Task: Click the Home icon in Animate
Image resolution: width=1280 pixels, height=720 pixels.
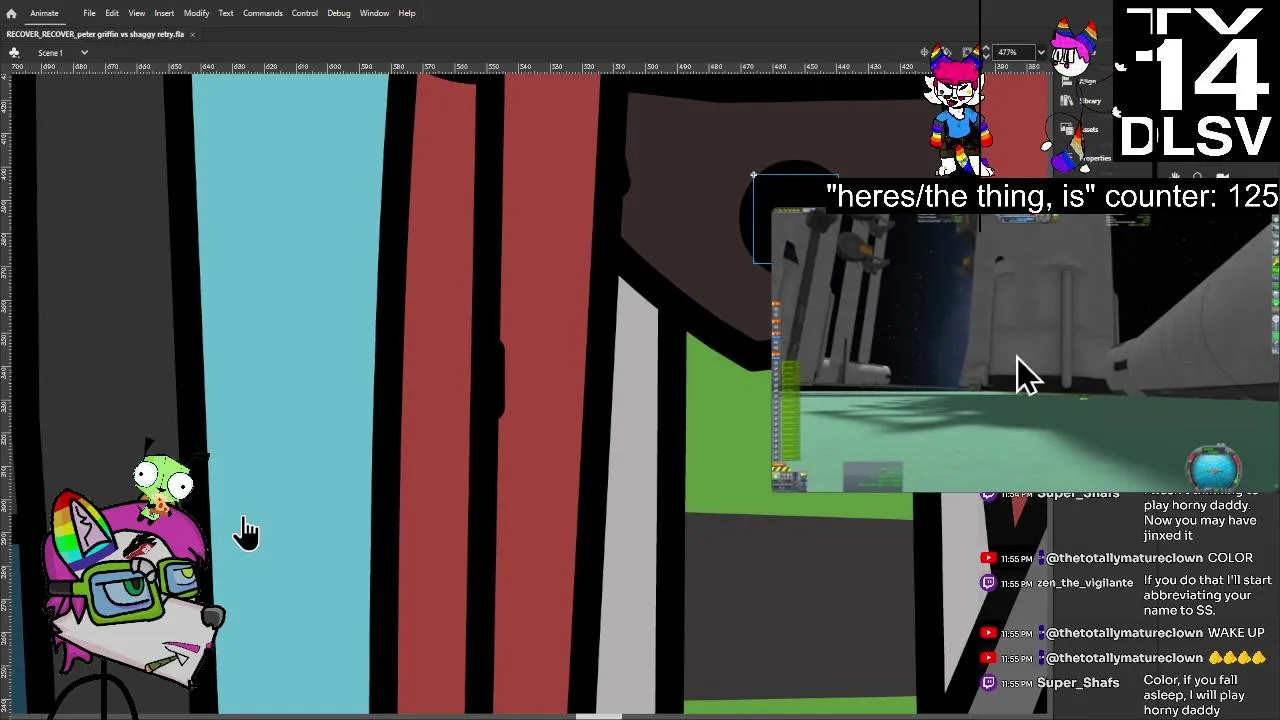Action: [11, 13]
